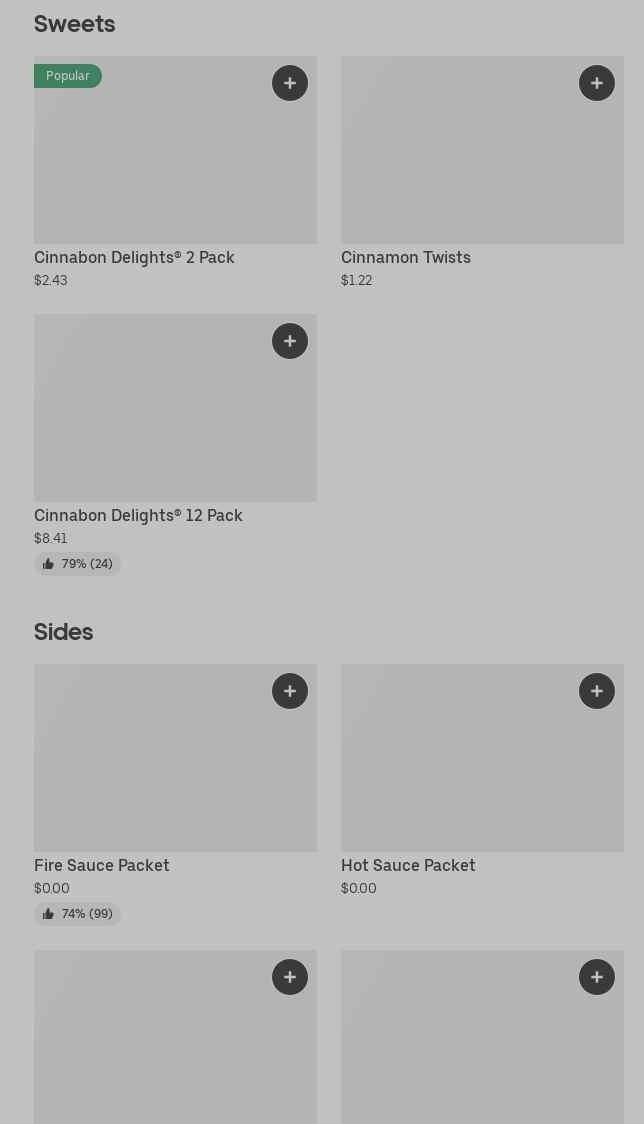Add Hot Sauce Packet to cart
This screenshot has height=1124, width=644.
(x=597, y=691)
